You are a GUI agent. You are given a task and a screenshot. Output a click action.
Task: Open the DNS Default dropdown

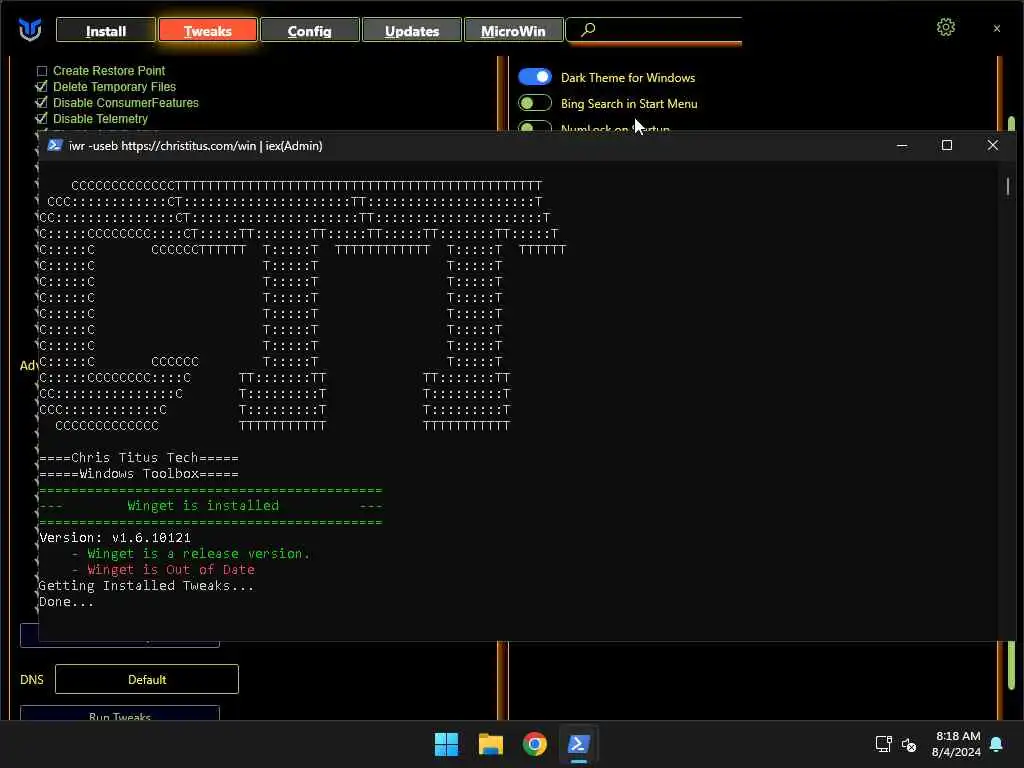(147, 679)
